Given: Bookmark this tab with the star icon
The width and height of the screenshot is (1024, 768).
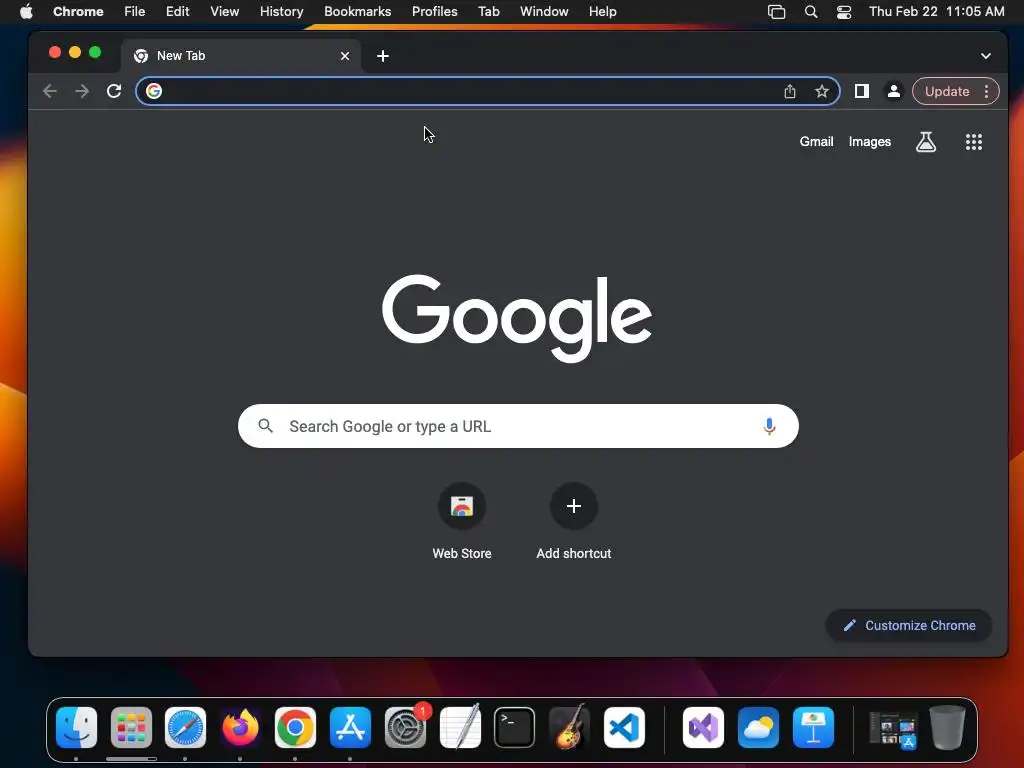Looking at the screenshot, I should pyautogui.click(x=822, y=91).
